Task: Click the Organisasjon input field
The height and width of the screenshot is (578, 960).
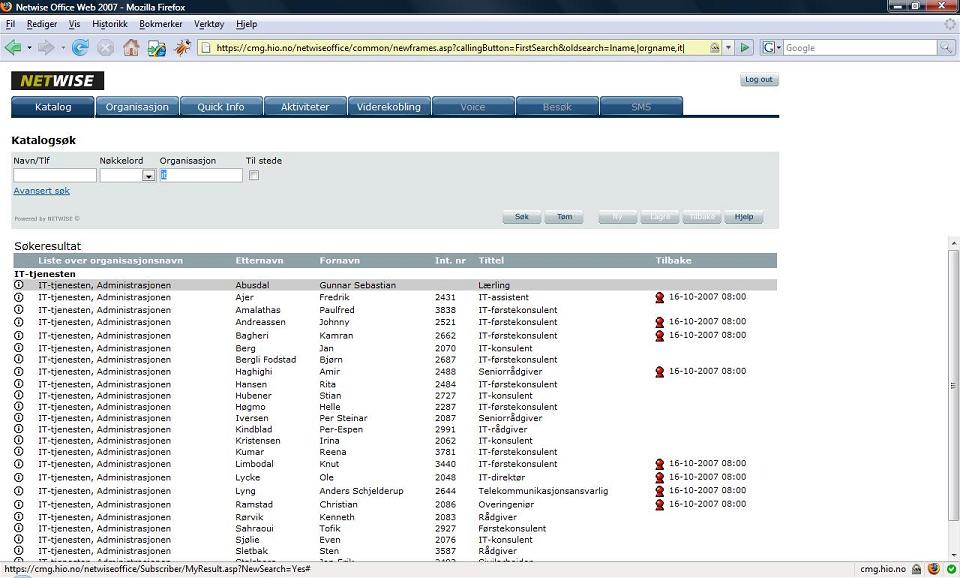Action: [201, 175]
